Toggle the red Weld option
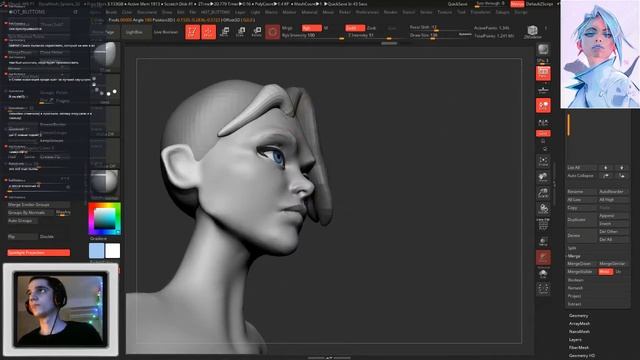 [x=606, y=272]
